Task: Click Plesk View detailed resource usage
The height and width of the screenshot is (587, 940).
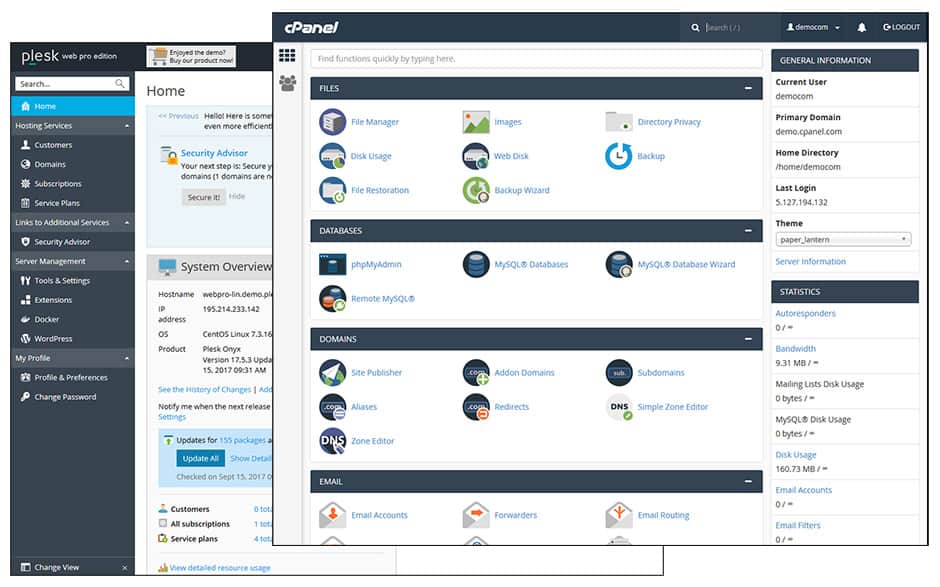Action: [219, 568]
